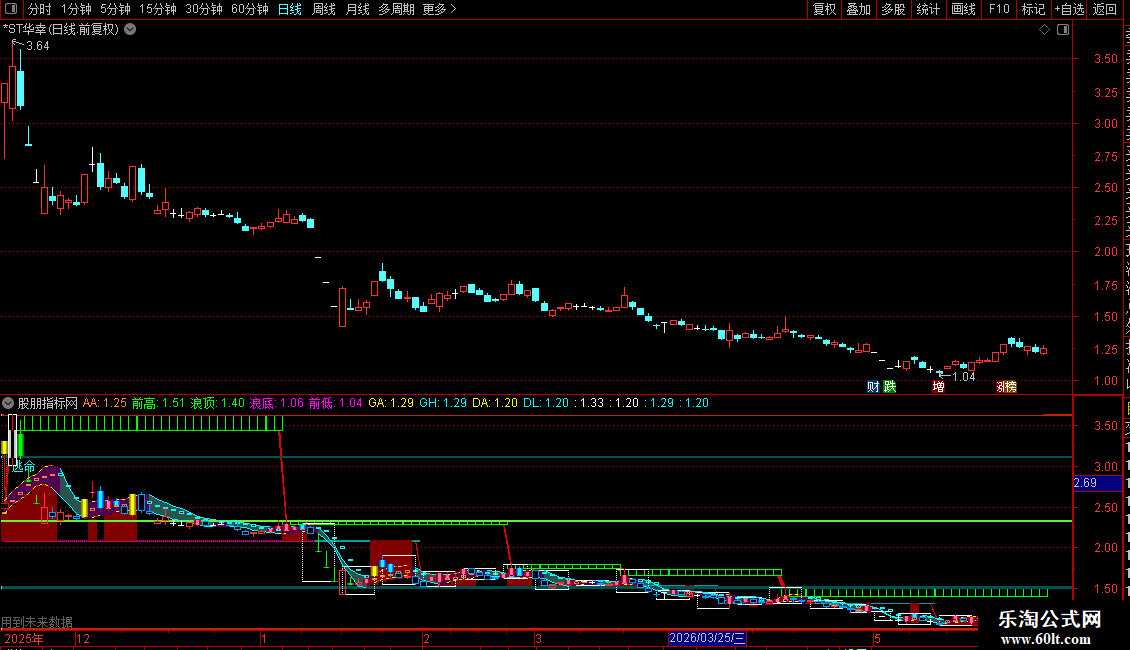Viewport: 1130px width, 650px height.
Task: Click the 2026/03/25/三 date marker
Action: [x=707, y=638]
